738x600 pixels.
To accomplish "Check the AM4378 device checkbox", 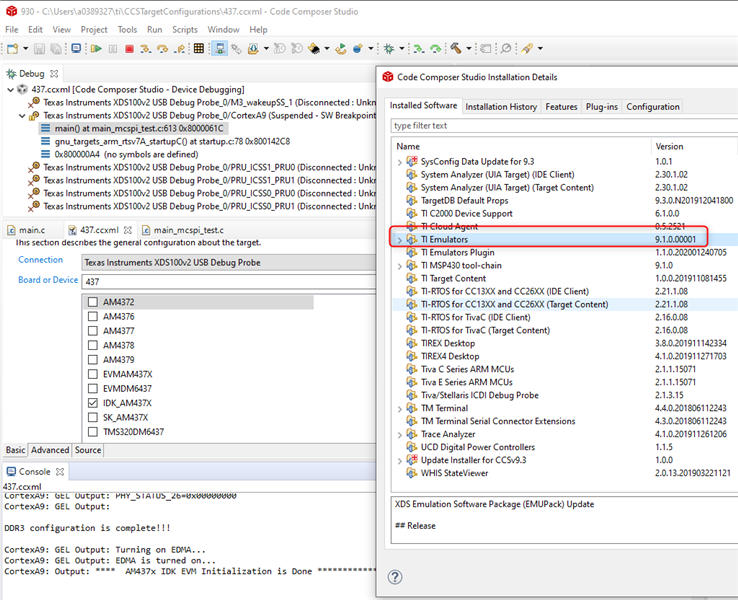I will point(93,345).
